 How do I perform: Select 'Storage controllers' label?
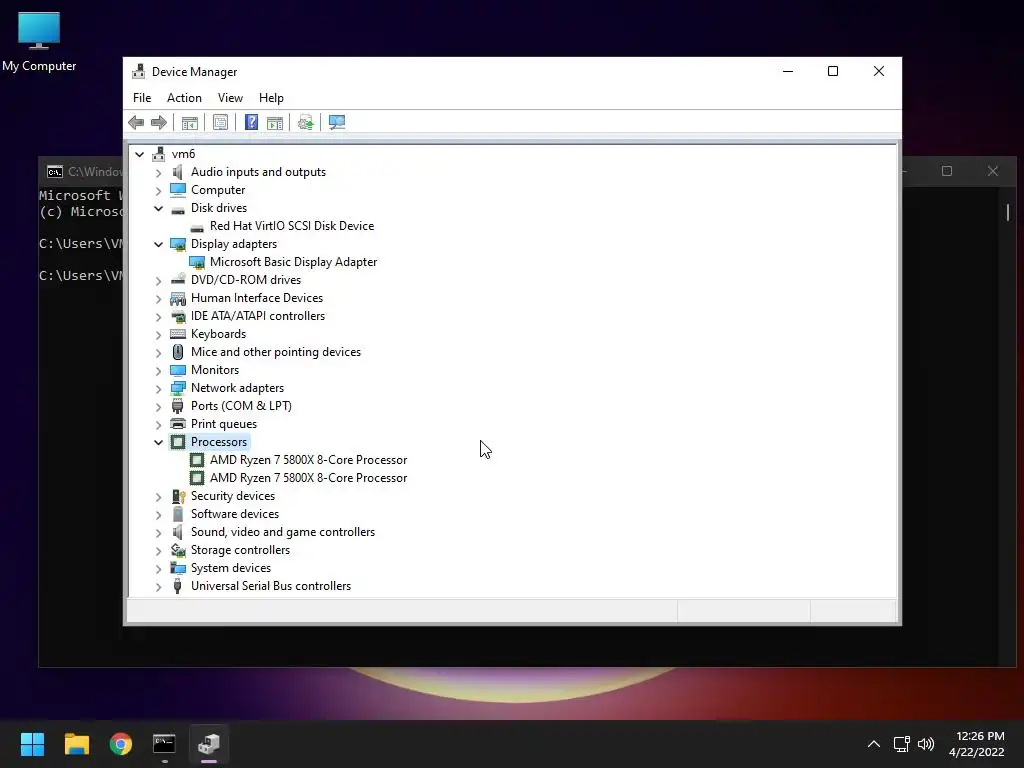coord(240,550)
